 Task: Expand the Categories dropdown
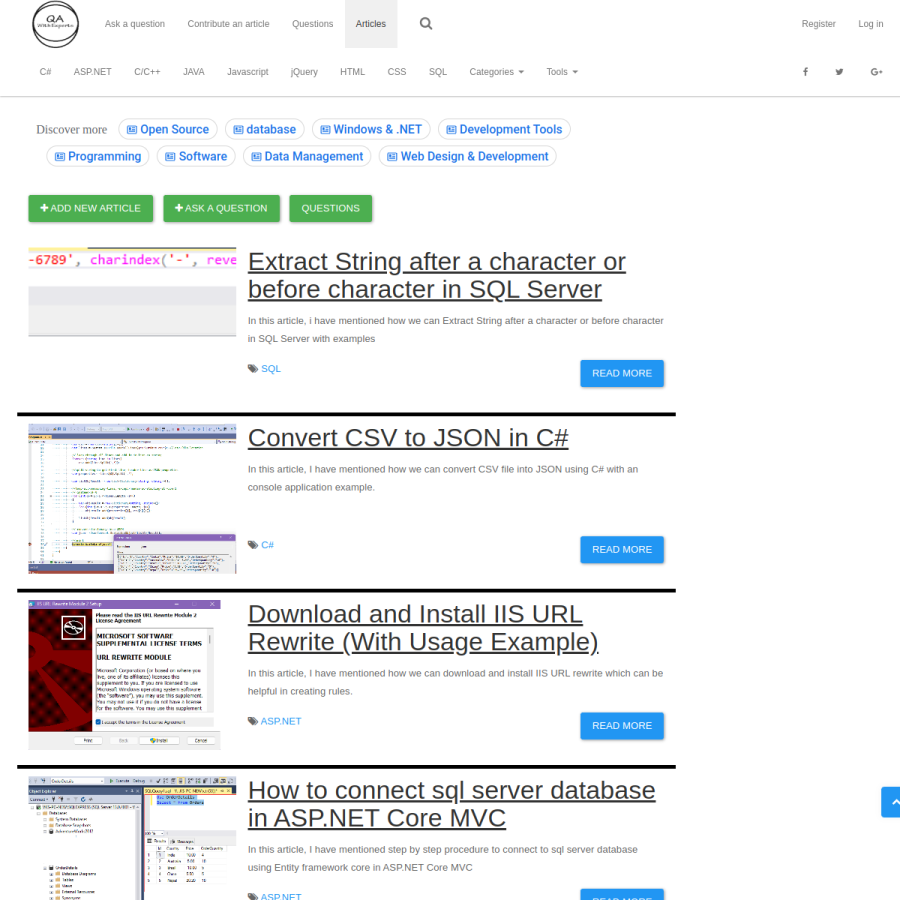[496, 72]
